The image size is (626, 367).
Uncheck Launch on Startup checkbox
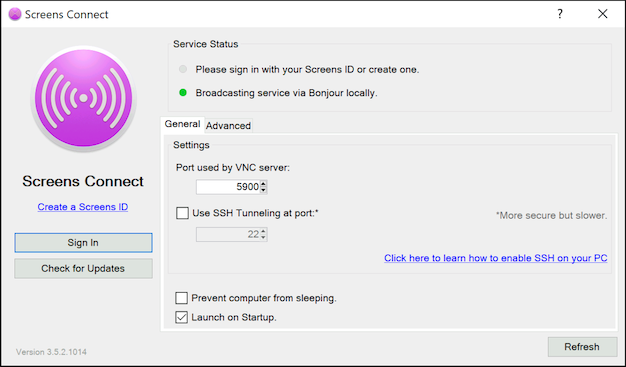(x=181, y=317)
